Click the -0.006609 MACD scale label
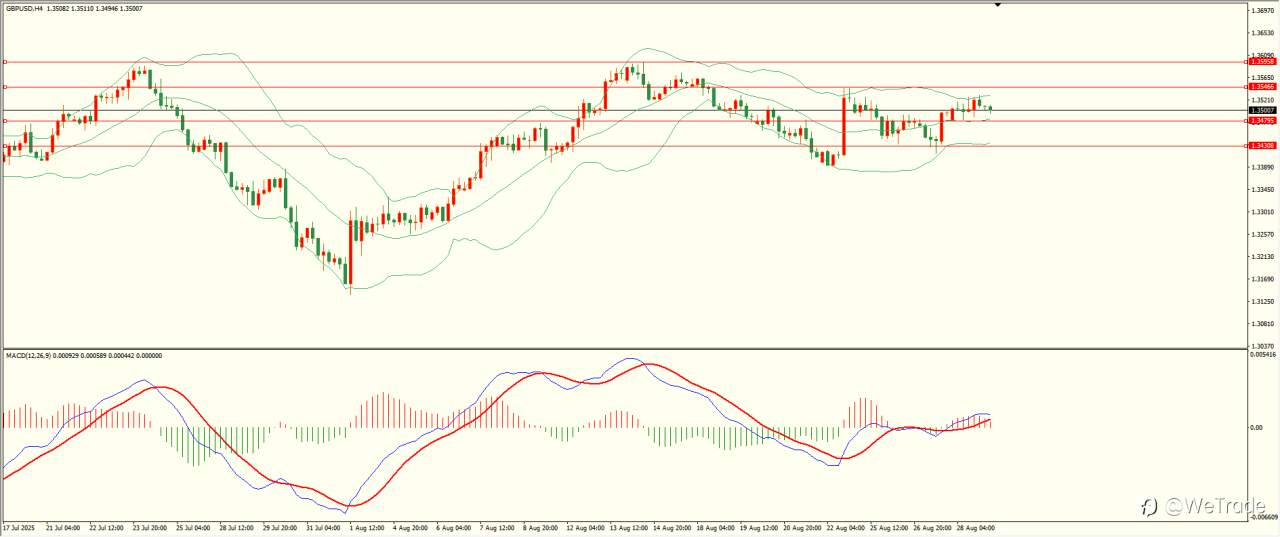1280x537 pixels. pos(1263,517)
